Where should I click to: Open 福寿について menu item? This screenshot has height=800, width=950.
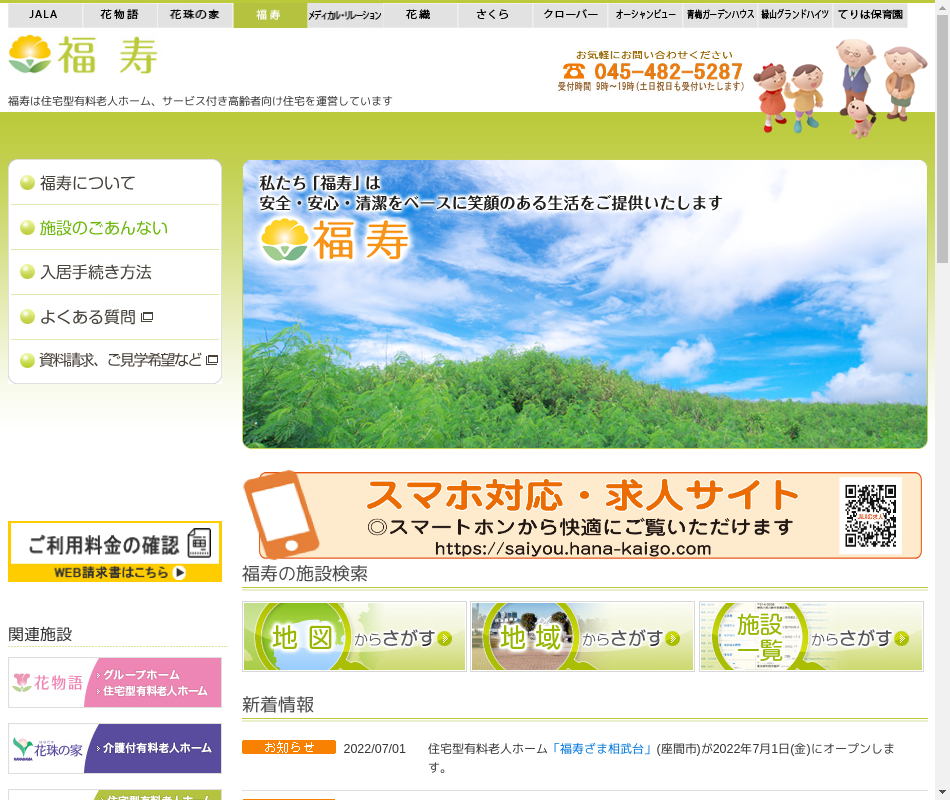[x=115, y=183]
